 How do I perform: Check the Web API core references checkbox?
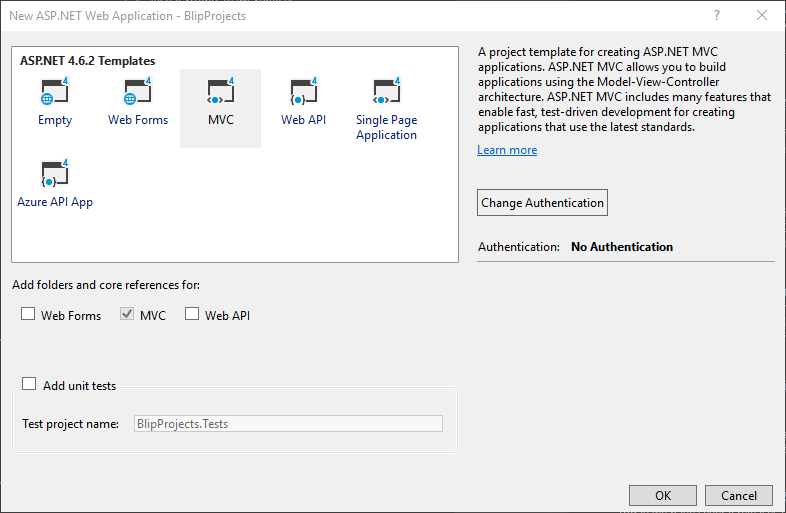pos(192,314)
